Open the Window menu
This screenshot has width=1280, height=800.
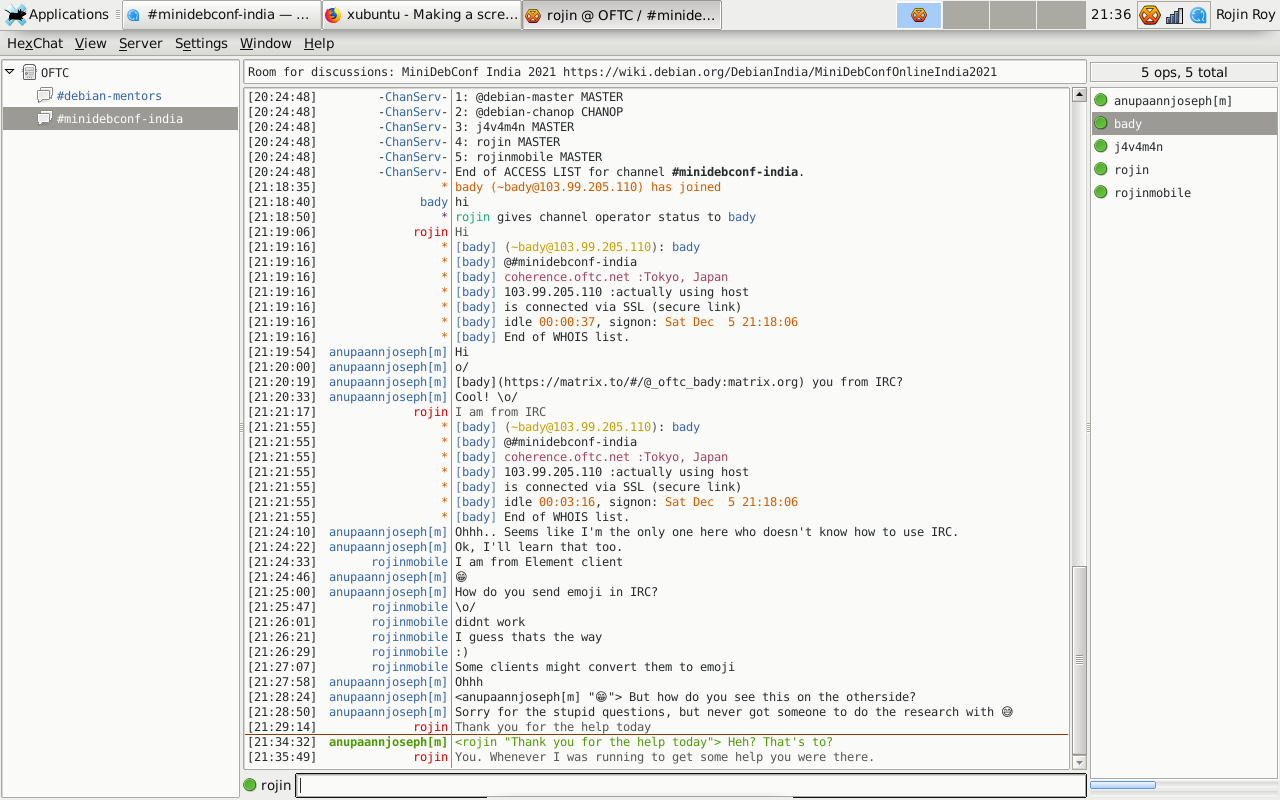pos(266,43)
